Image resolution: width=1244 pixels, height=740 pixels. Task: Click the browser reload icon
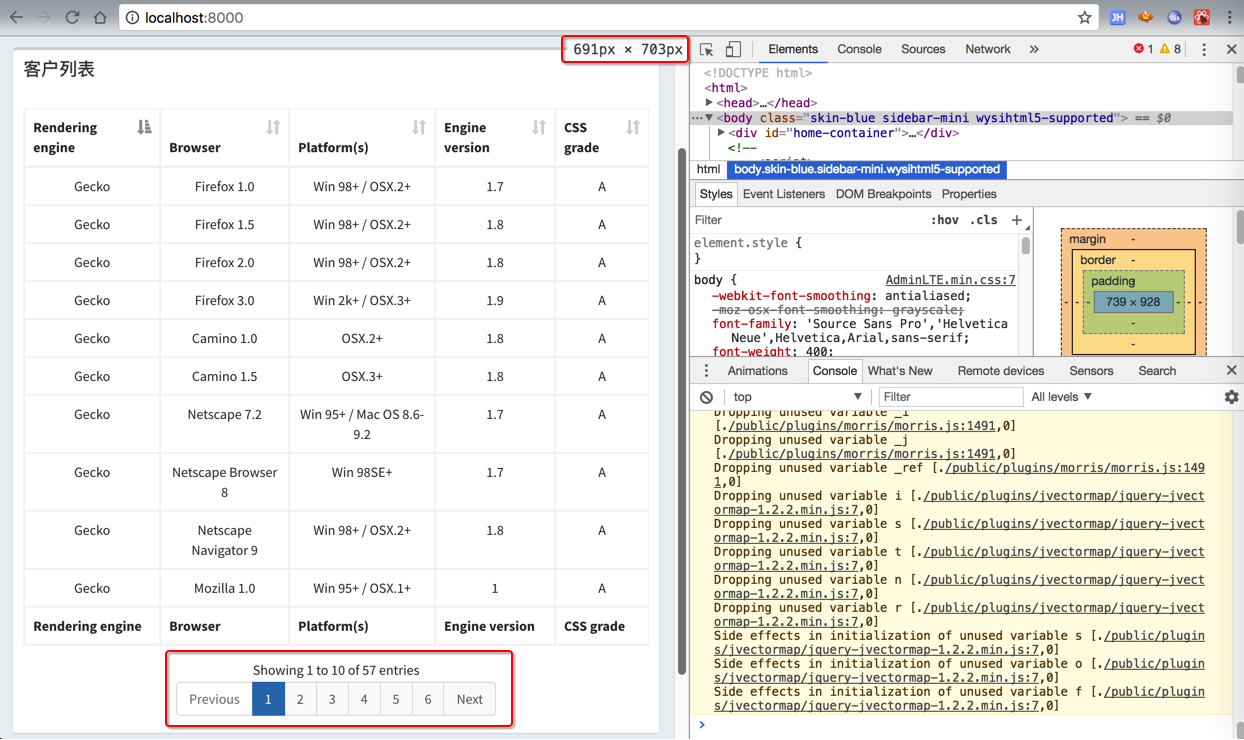click(x=72, y=17)
